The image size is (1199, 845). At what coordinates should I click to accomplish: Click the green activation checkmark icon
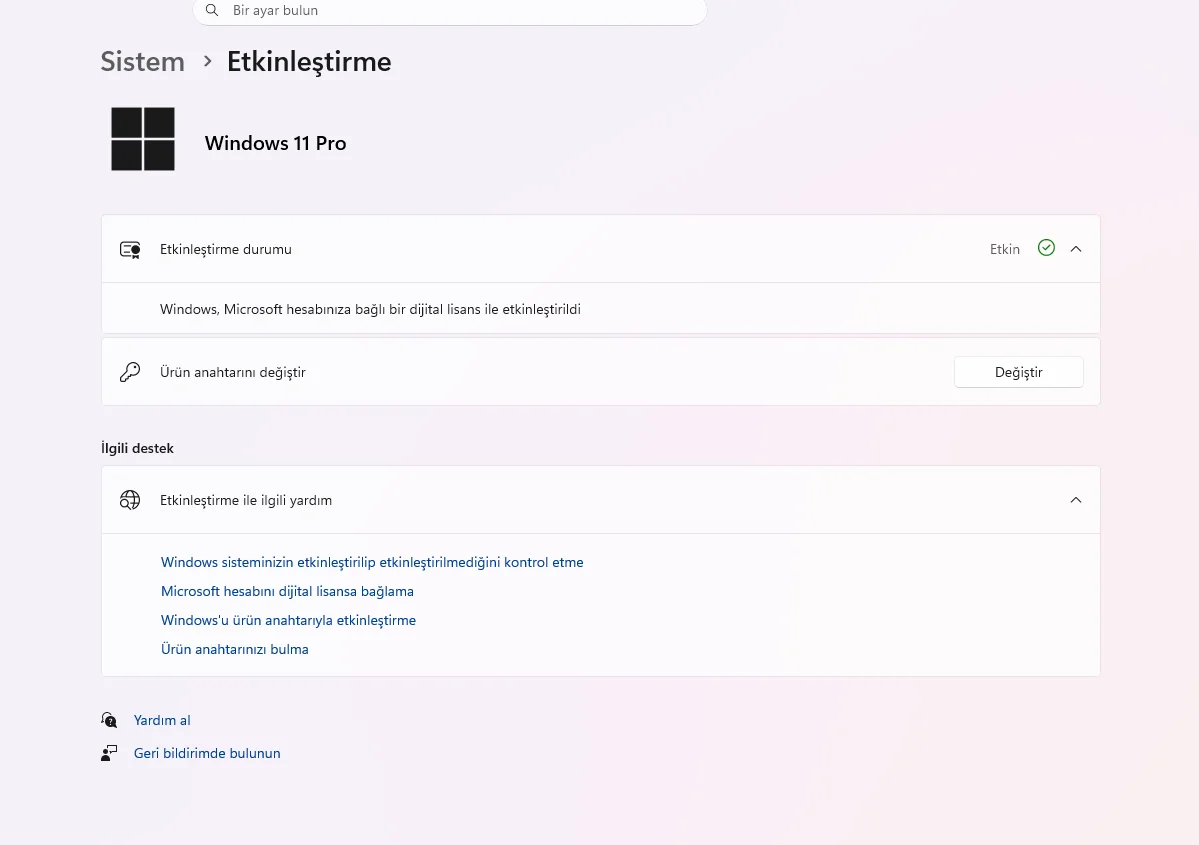(1046, 248)
